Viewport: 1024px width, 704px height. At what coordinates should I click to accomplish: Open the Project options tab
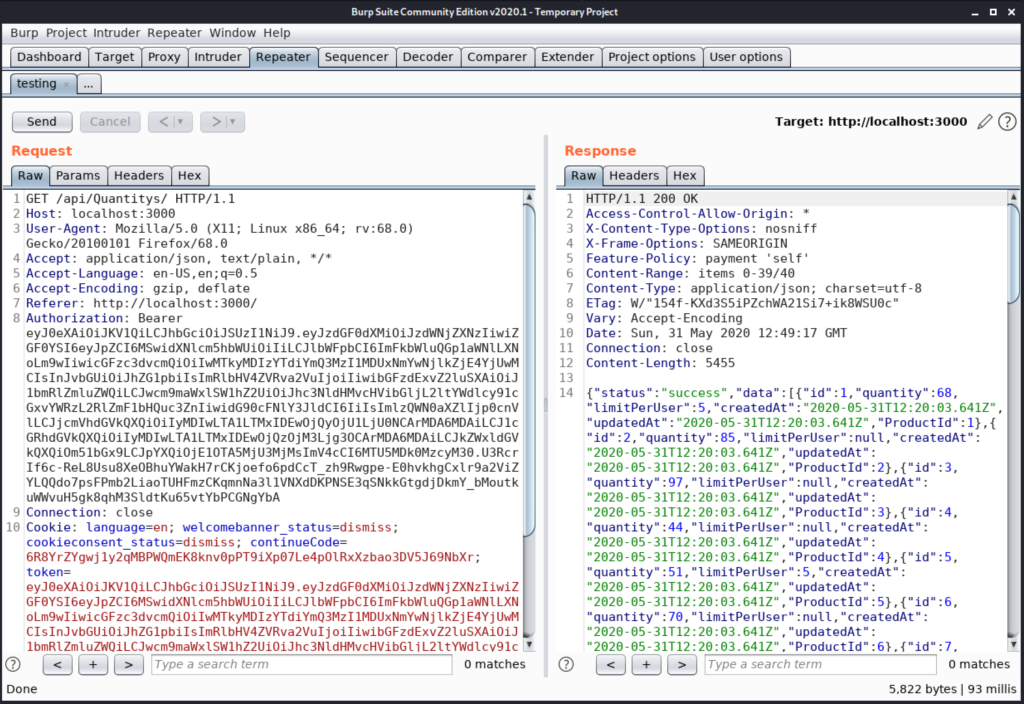tap(651, 57)
